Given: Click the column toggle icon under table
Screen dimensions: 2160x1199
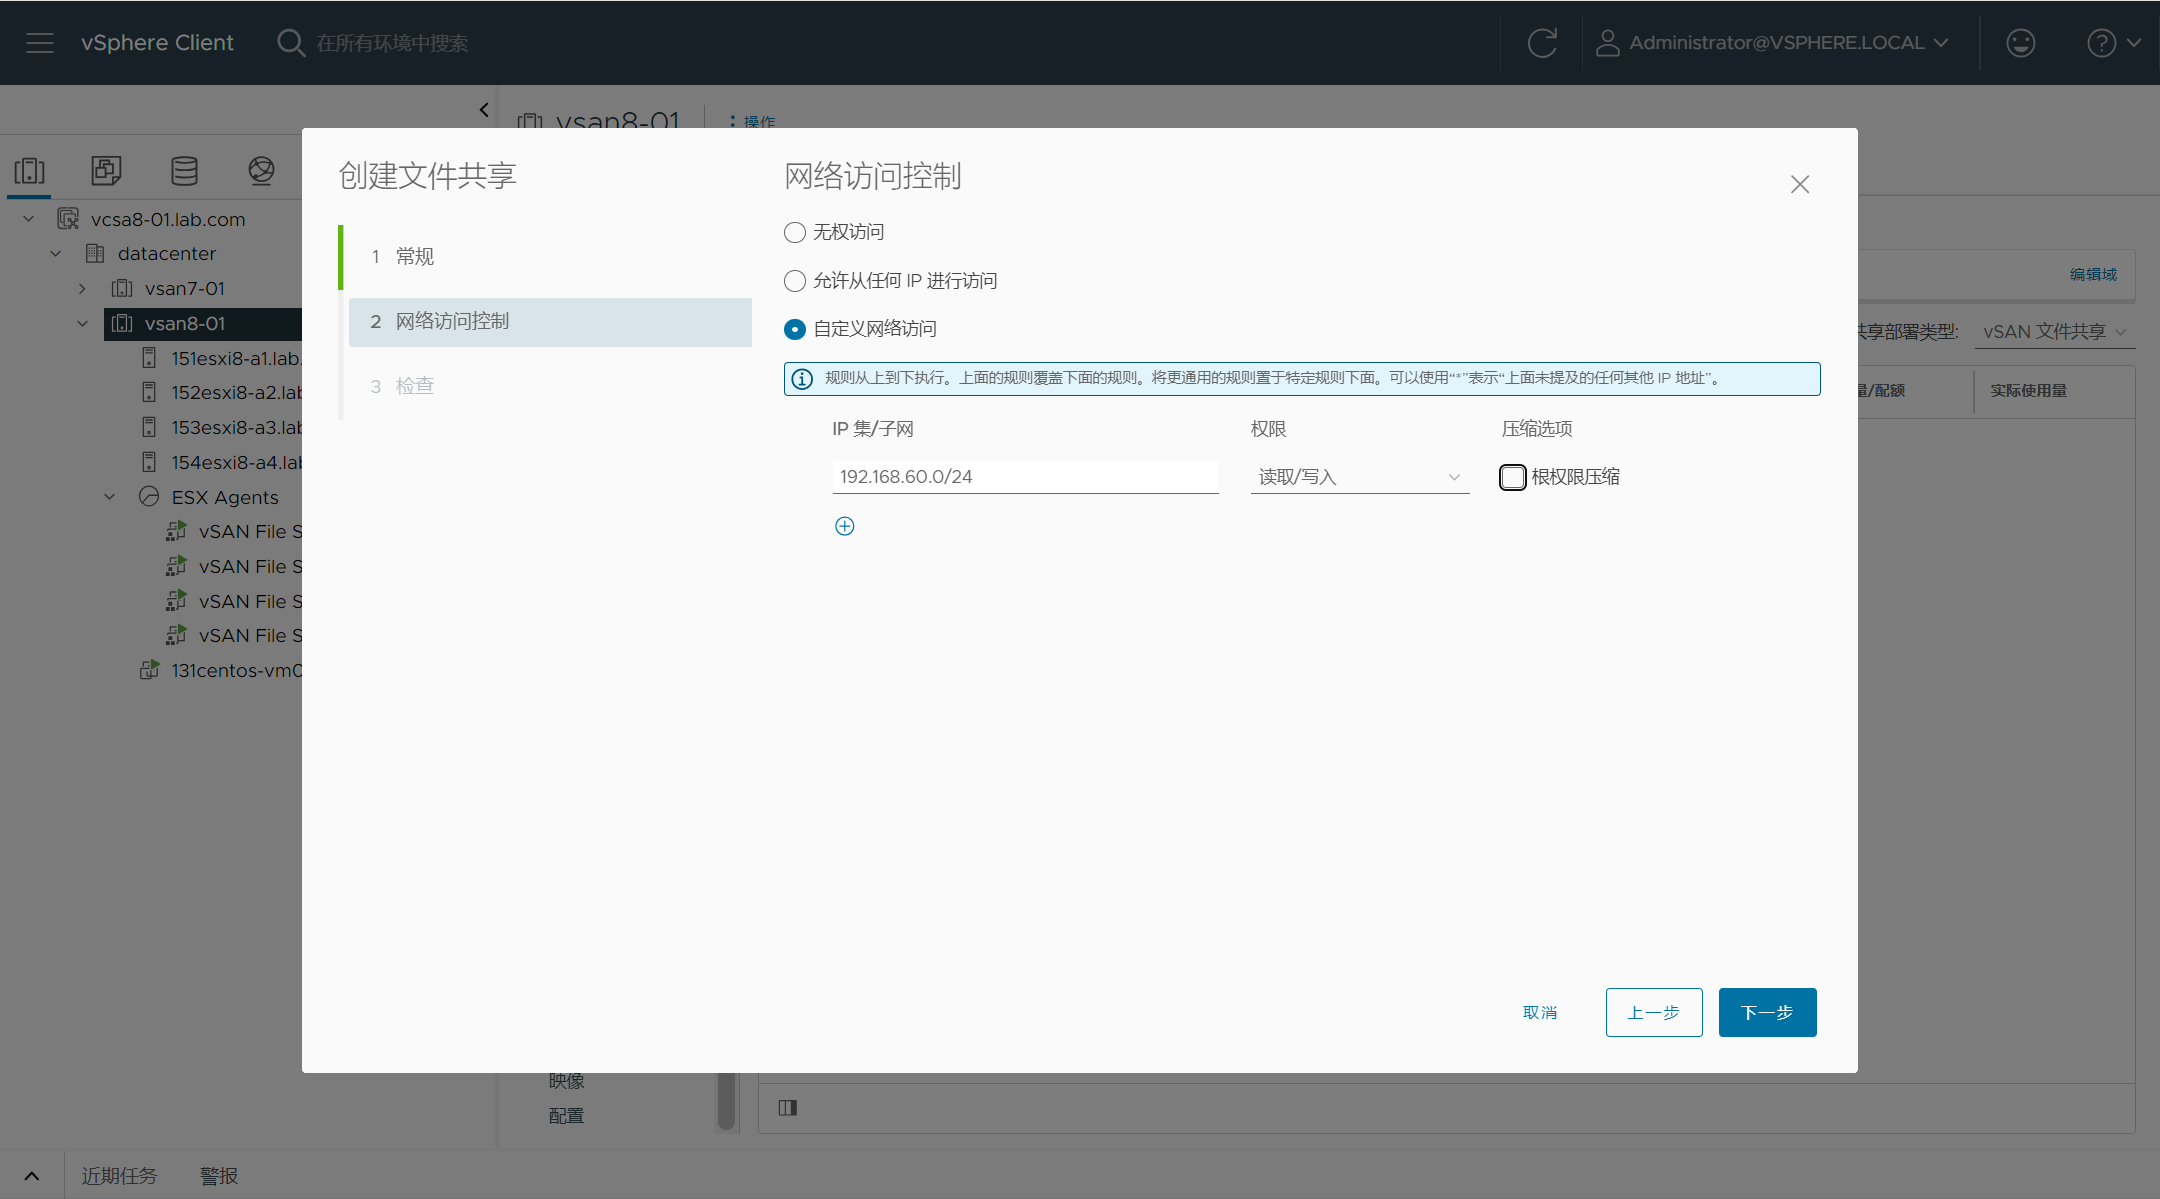Looking at the screenshot, I should [788, 1107].
